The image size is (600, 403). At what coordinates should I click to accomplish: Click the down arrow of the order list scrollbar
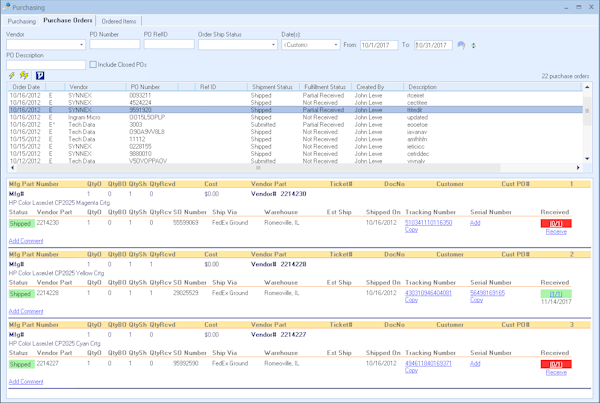tap(587, 158)
